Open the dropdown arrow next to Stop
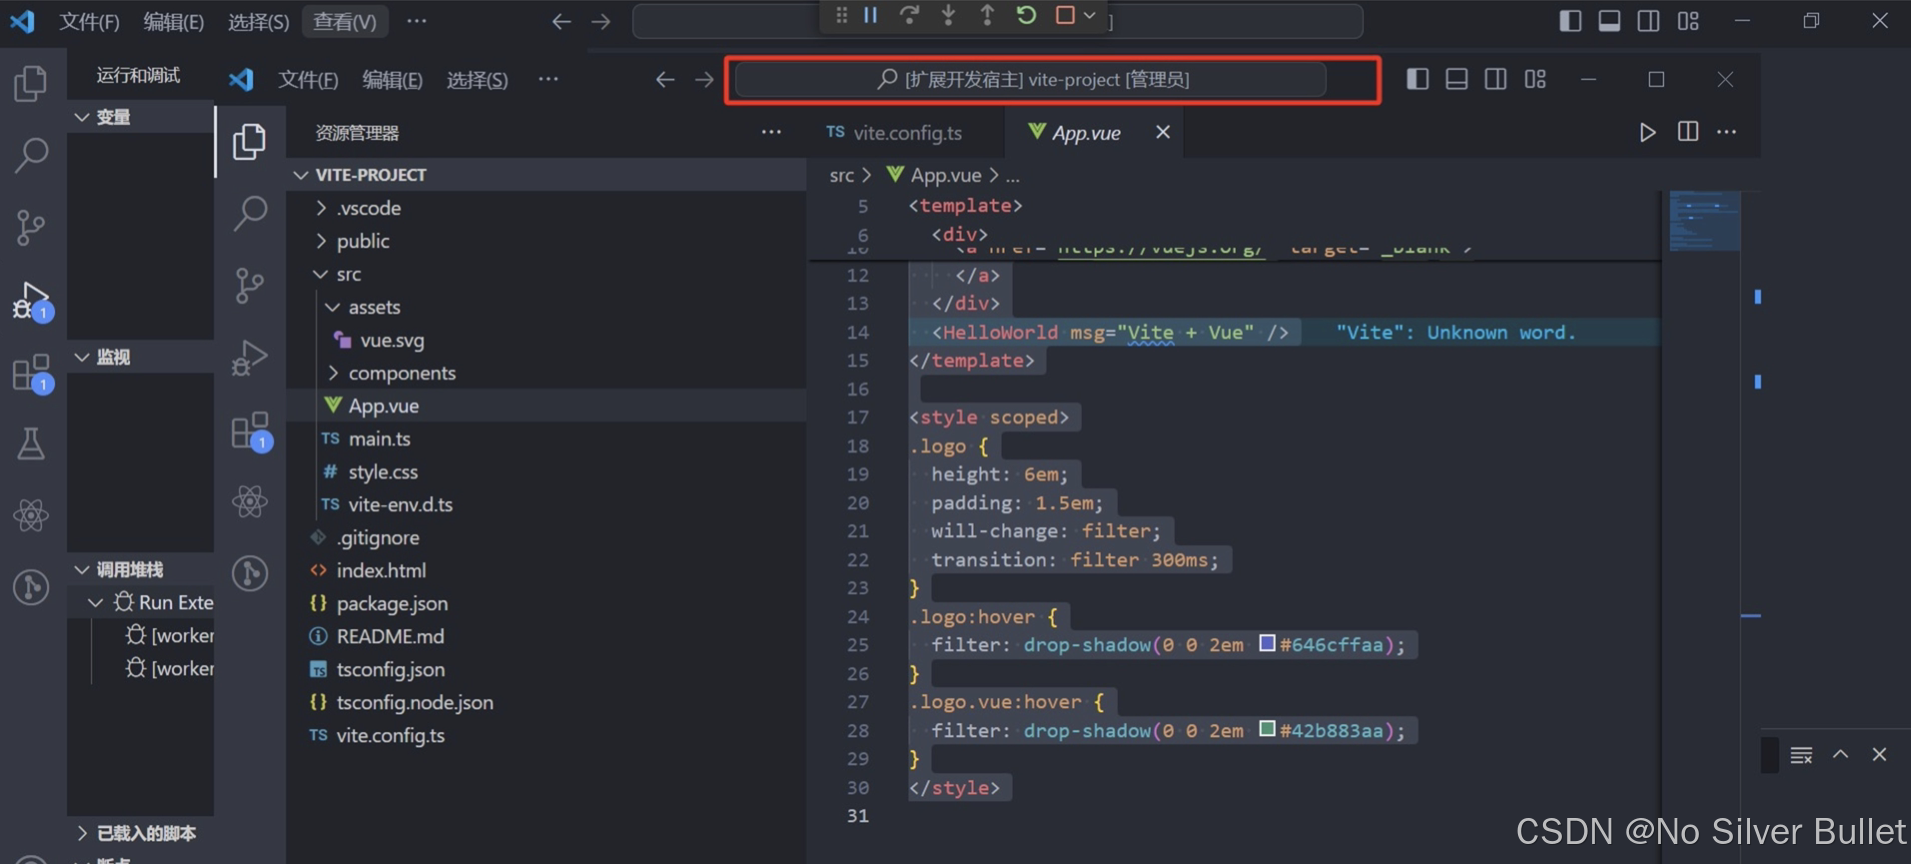This screenshot has width=1911, height=864. 1090,15
